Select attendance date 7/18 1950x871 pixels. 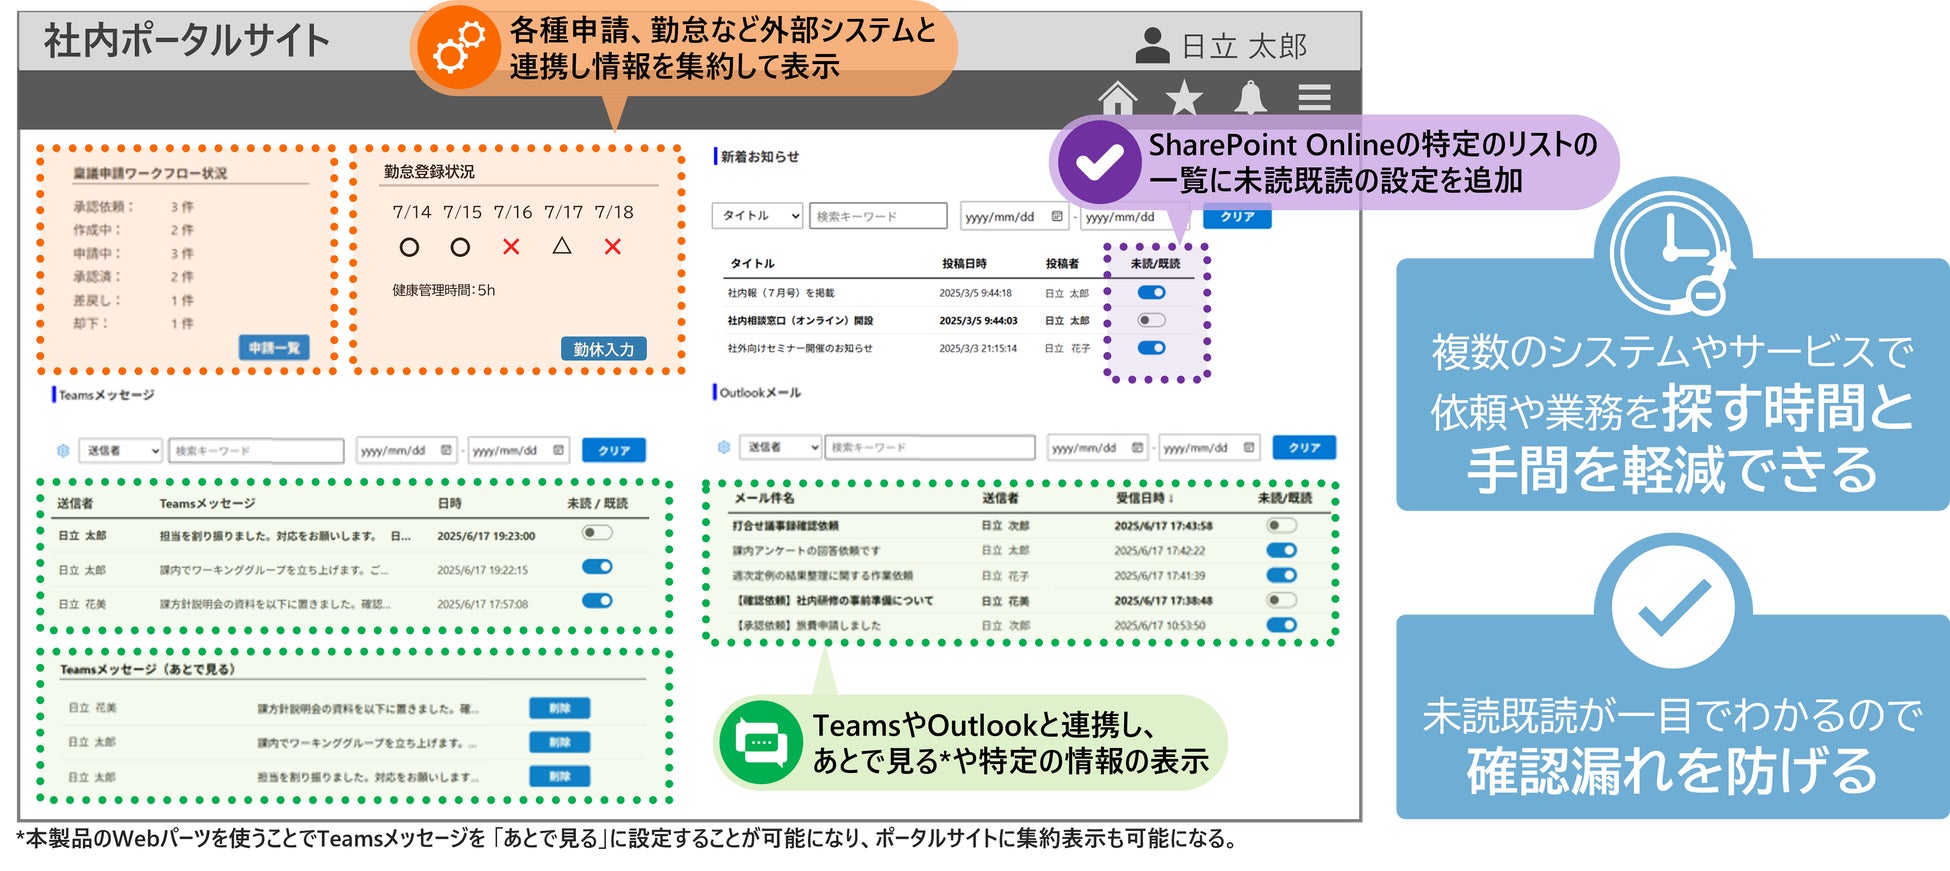(614, 212)
